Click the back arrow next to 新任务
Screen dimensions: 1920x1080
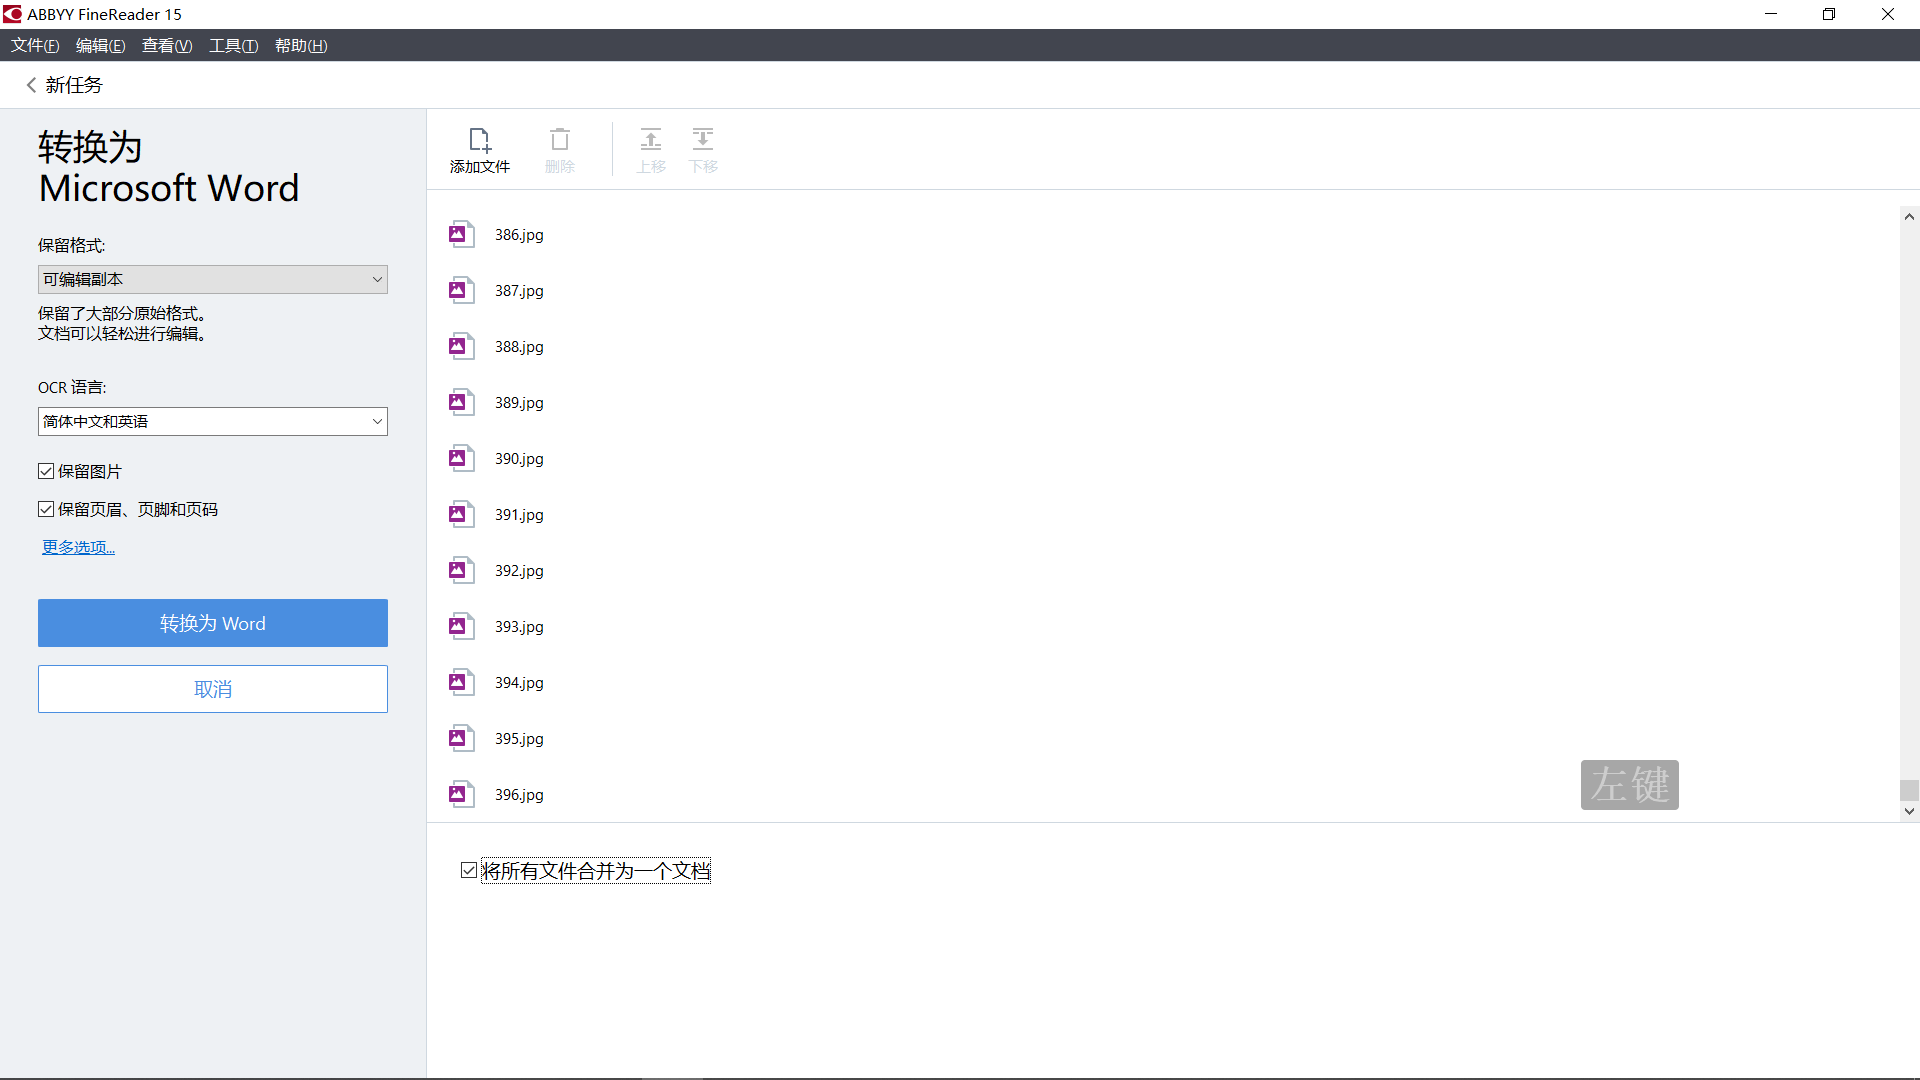[x=31, y=85]
